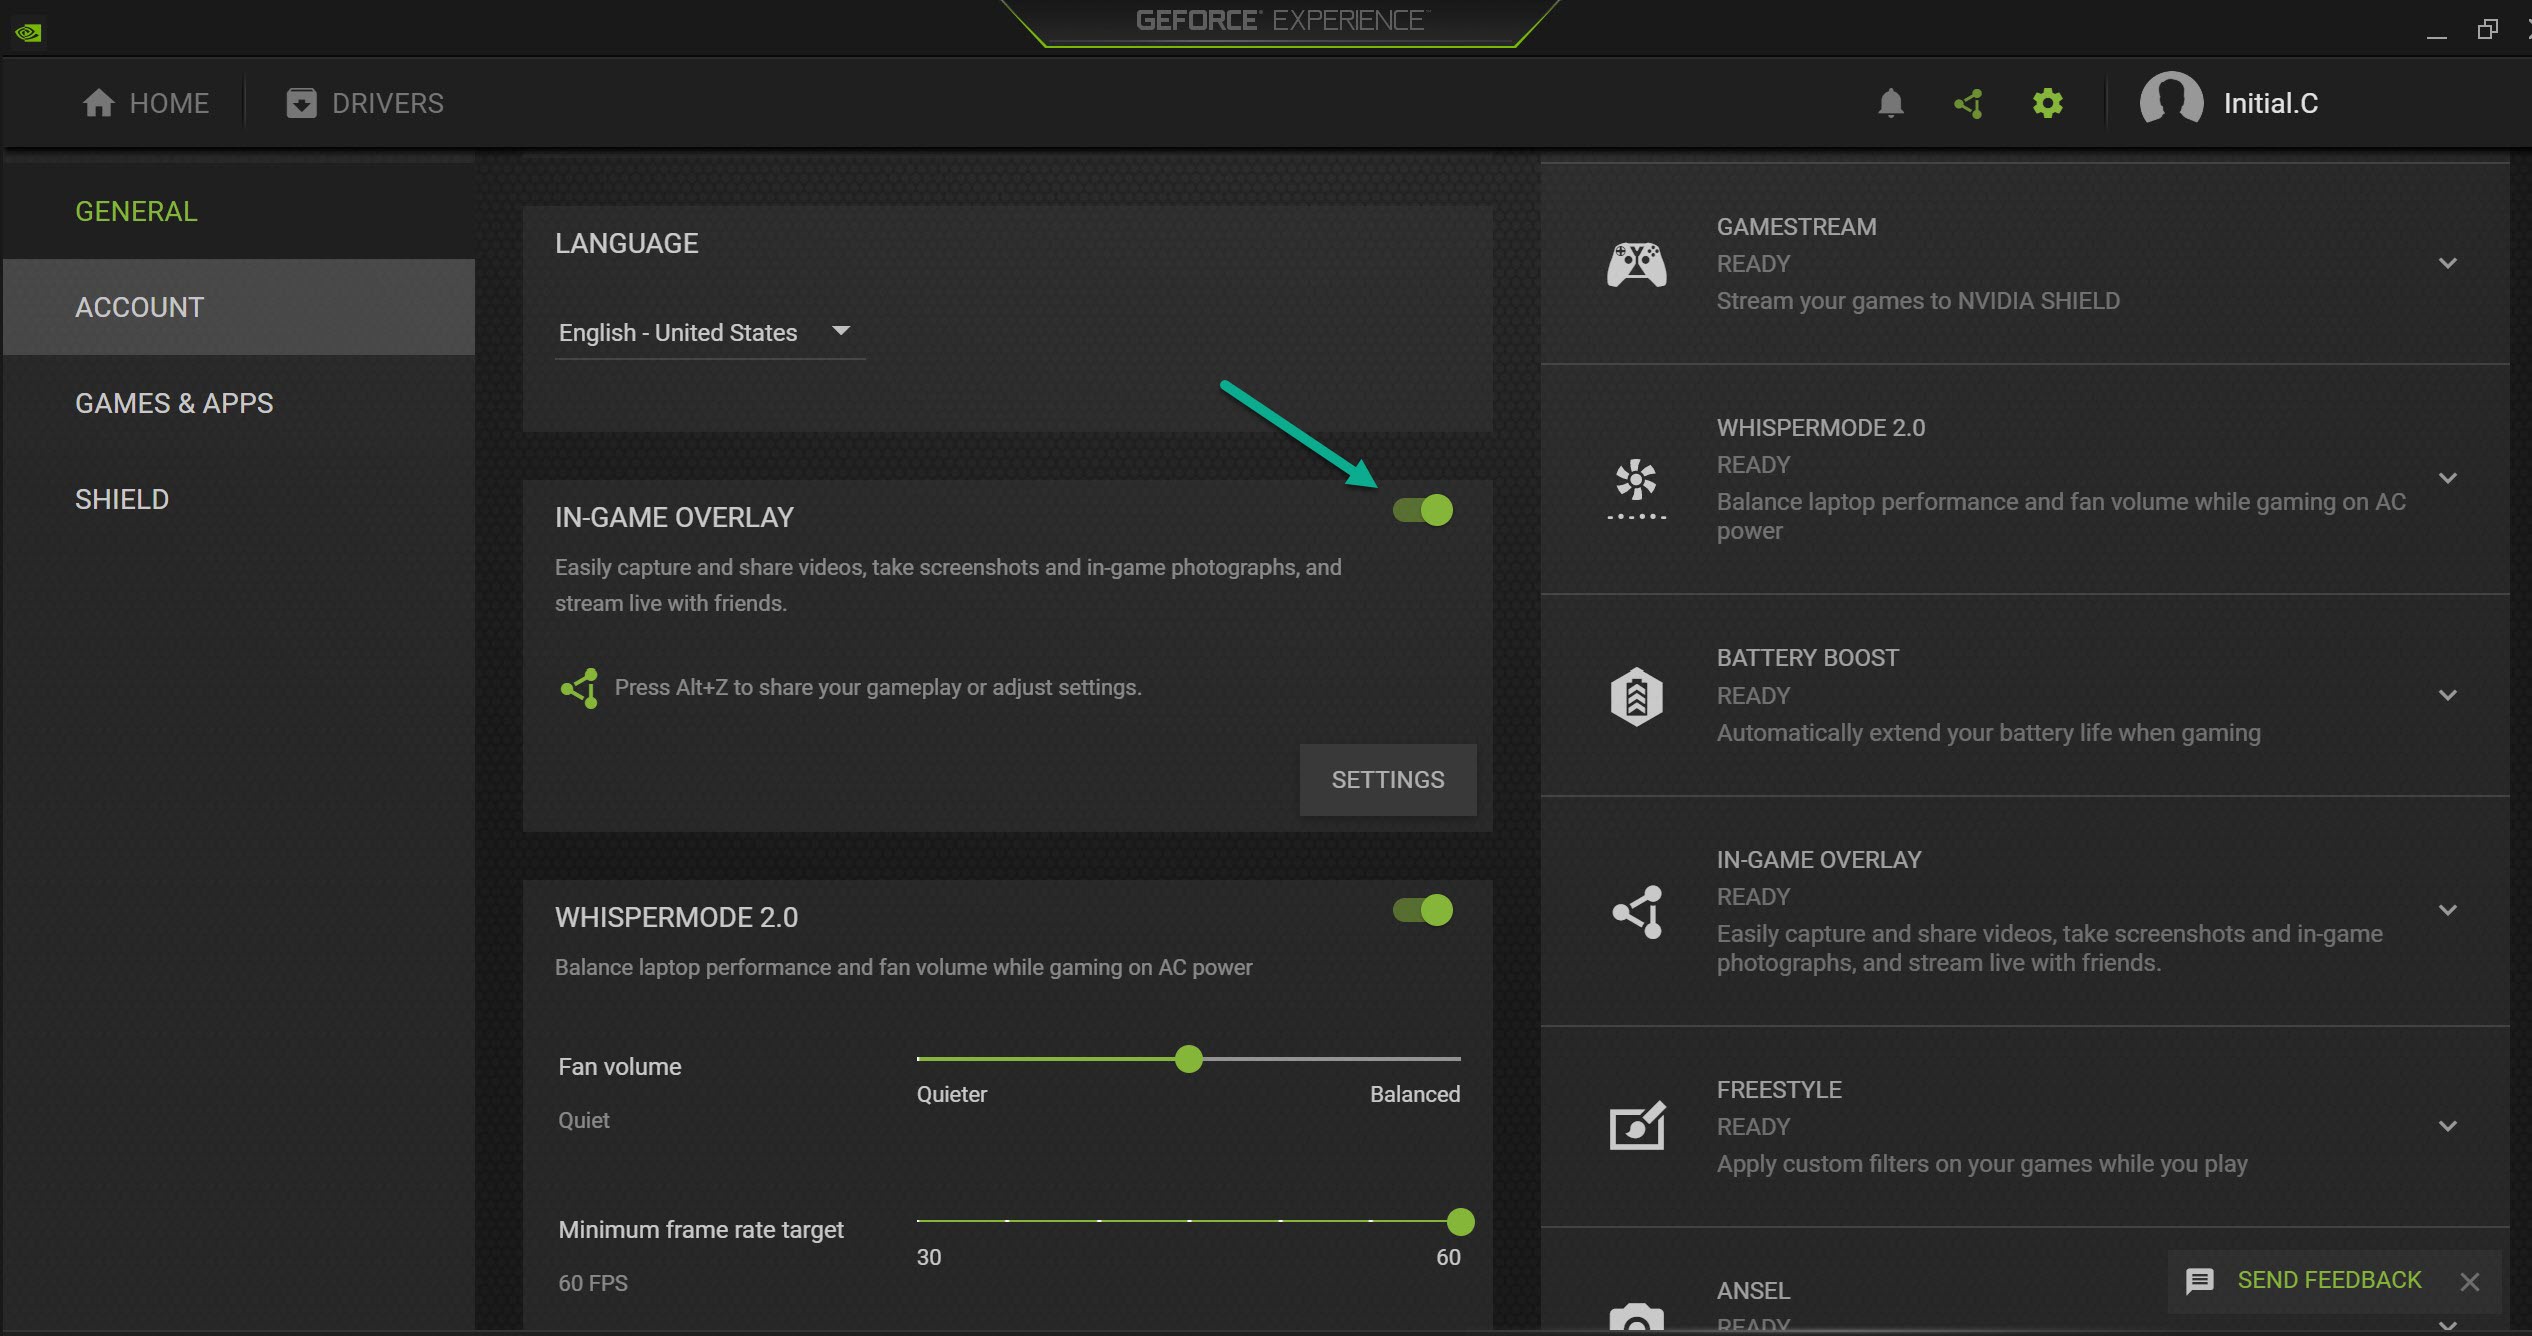
Task: Click the share icon in top bar
Action: pos(1968,103)
